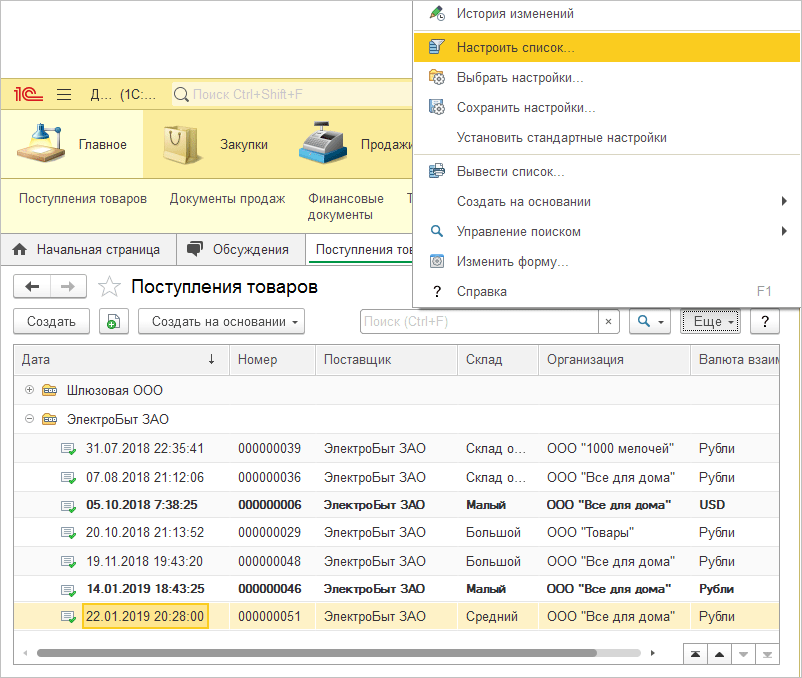Open the Создать на основании dropdown button

221,322
